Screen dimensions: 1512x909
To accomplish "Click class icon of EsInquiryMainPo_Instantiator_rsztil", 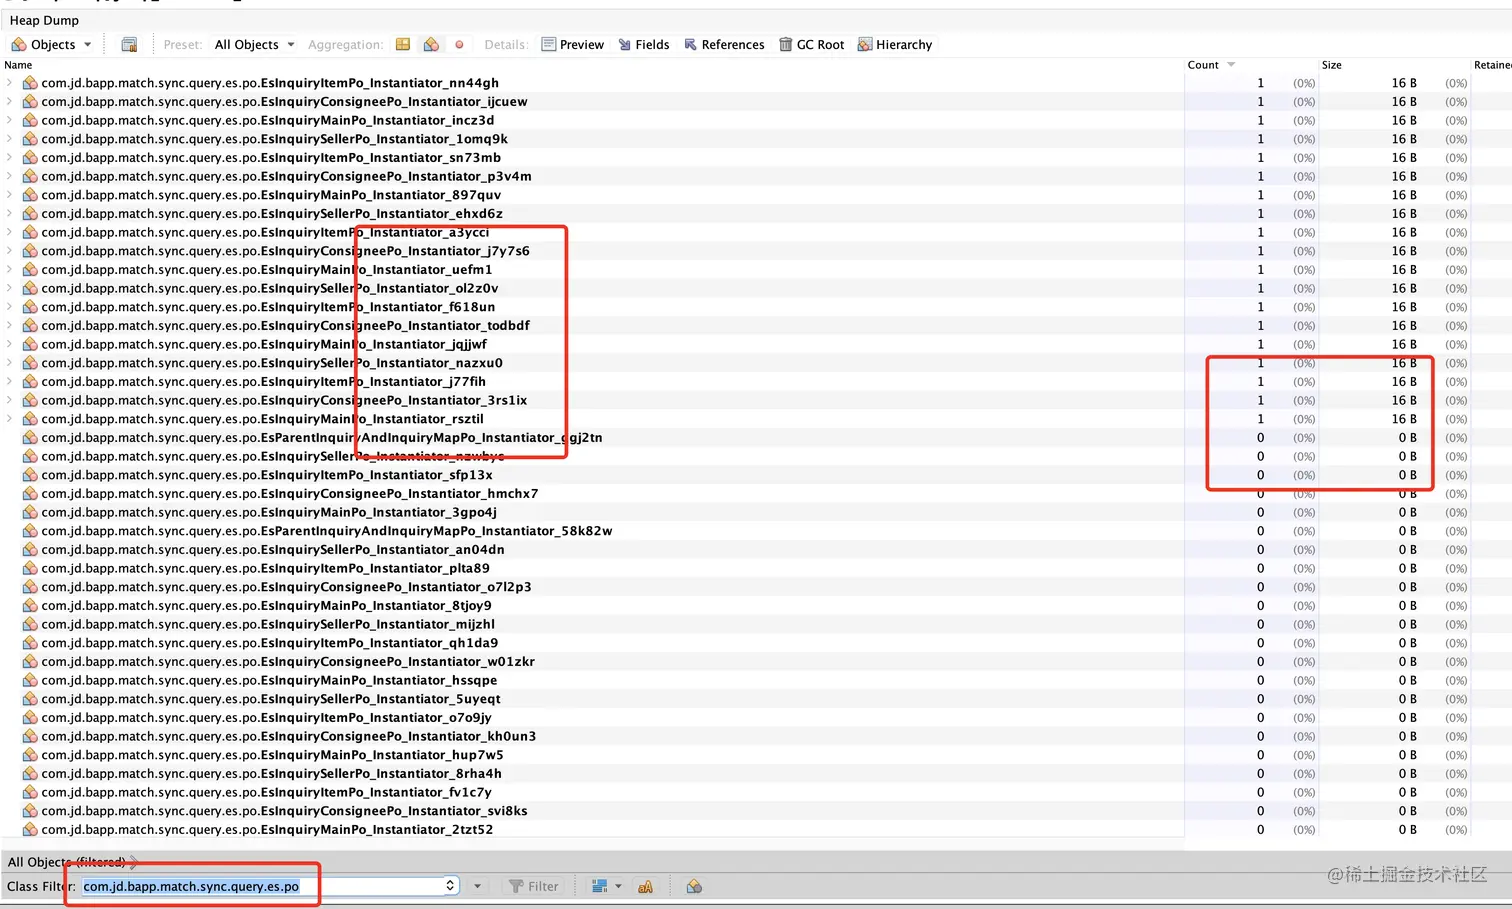I will tap(30, 419).
